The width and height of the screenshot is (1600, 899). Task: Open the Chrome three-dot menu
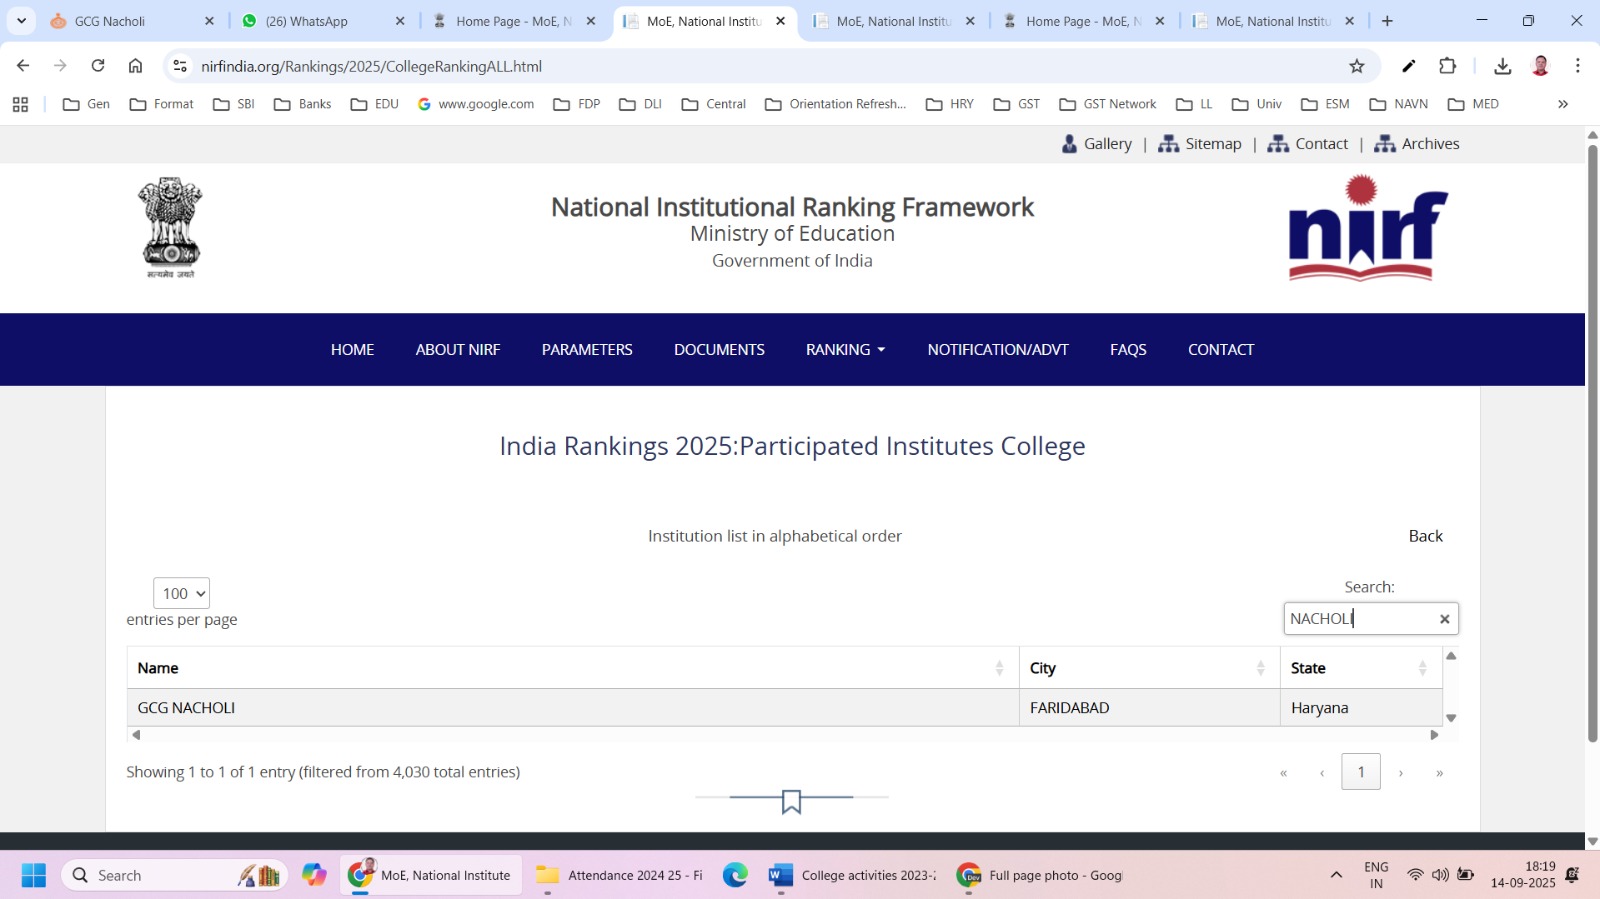1578,66
